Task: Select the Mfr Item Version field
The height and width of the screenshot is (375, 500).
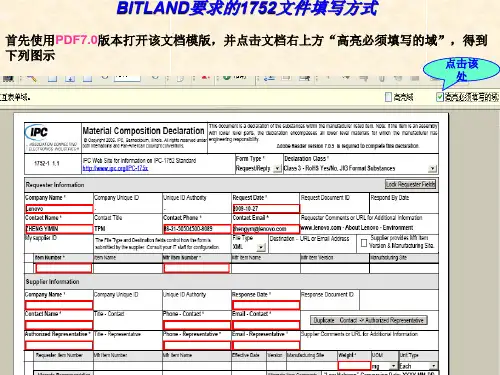Action: coord(335,268)
